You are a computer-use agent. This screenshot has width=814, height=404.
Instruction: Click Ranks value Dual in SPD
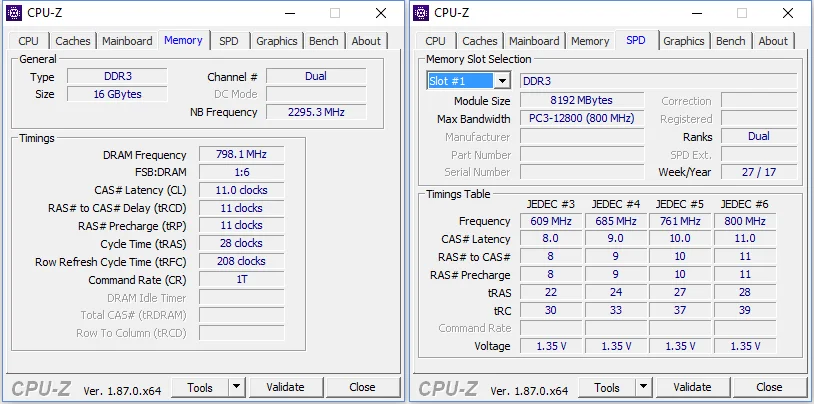tap(759, 137)
